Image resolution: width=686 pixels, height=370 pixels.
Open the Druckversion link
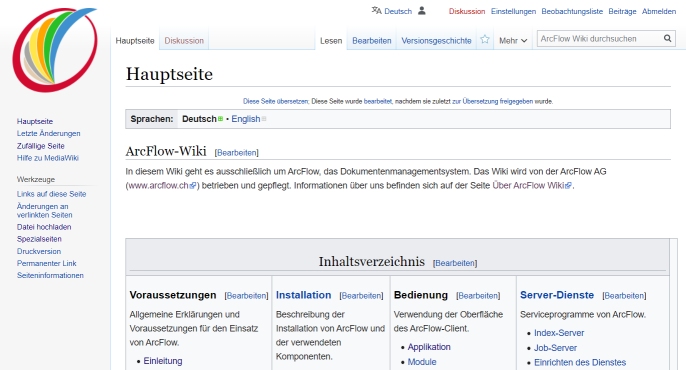click(x=39, y=251)
